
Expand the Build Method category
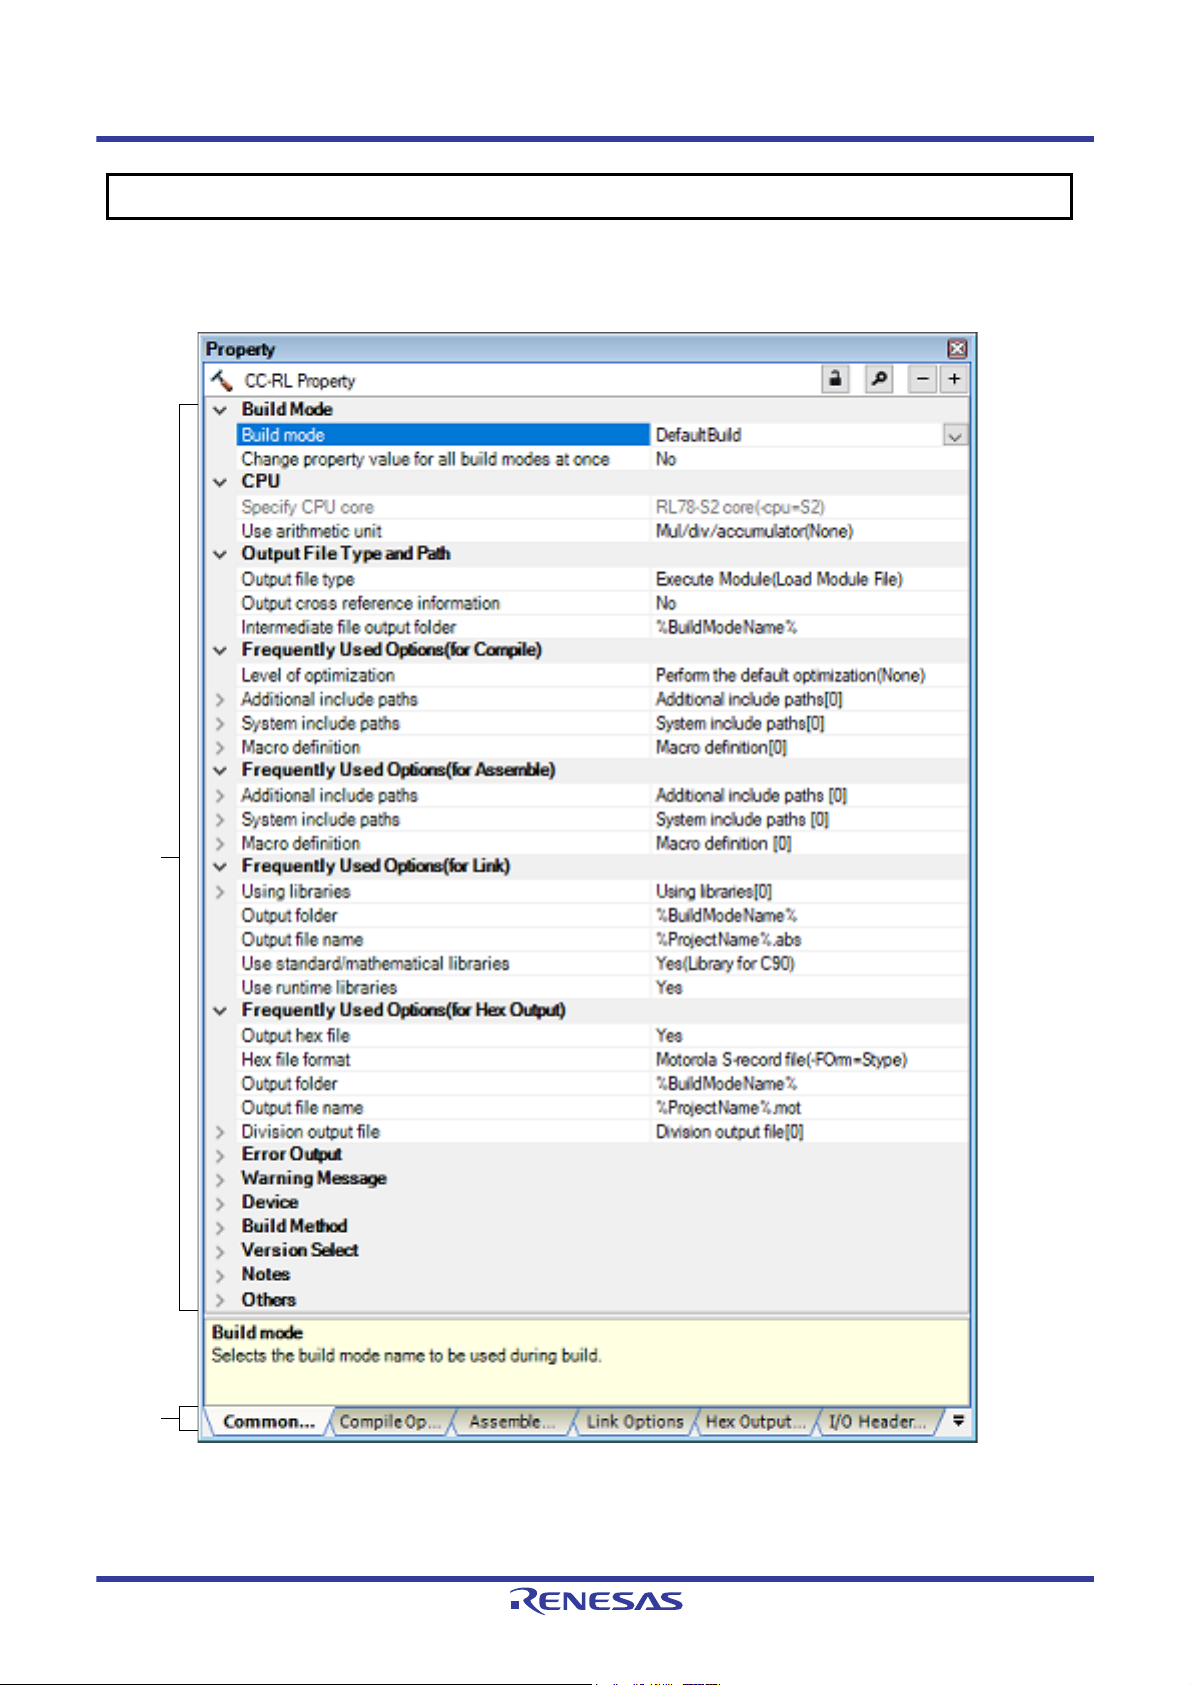(220, 1227)
